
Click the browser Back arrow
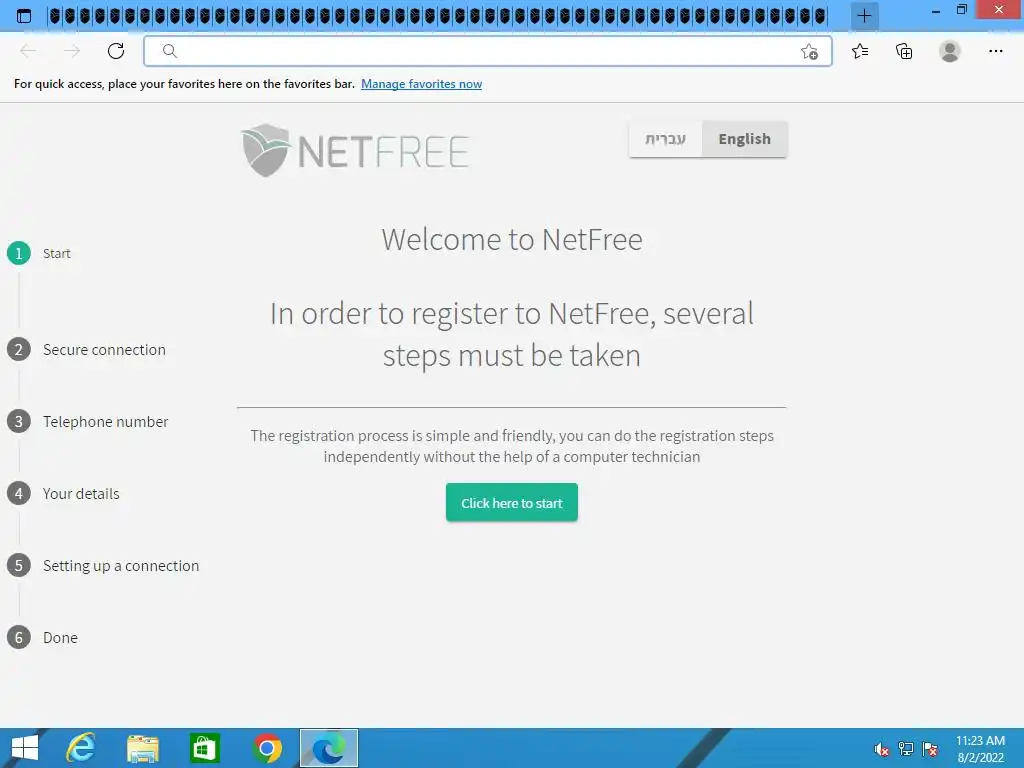point(28,51)
